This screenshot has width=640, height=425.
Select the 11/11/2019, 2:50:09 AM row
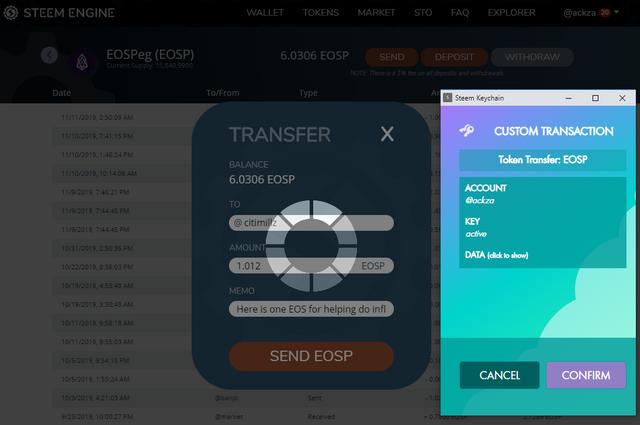pos(97,117)
